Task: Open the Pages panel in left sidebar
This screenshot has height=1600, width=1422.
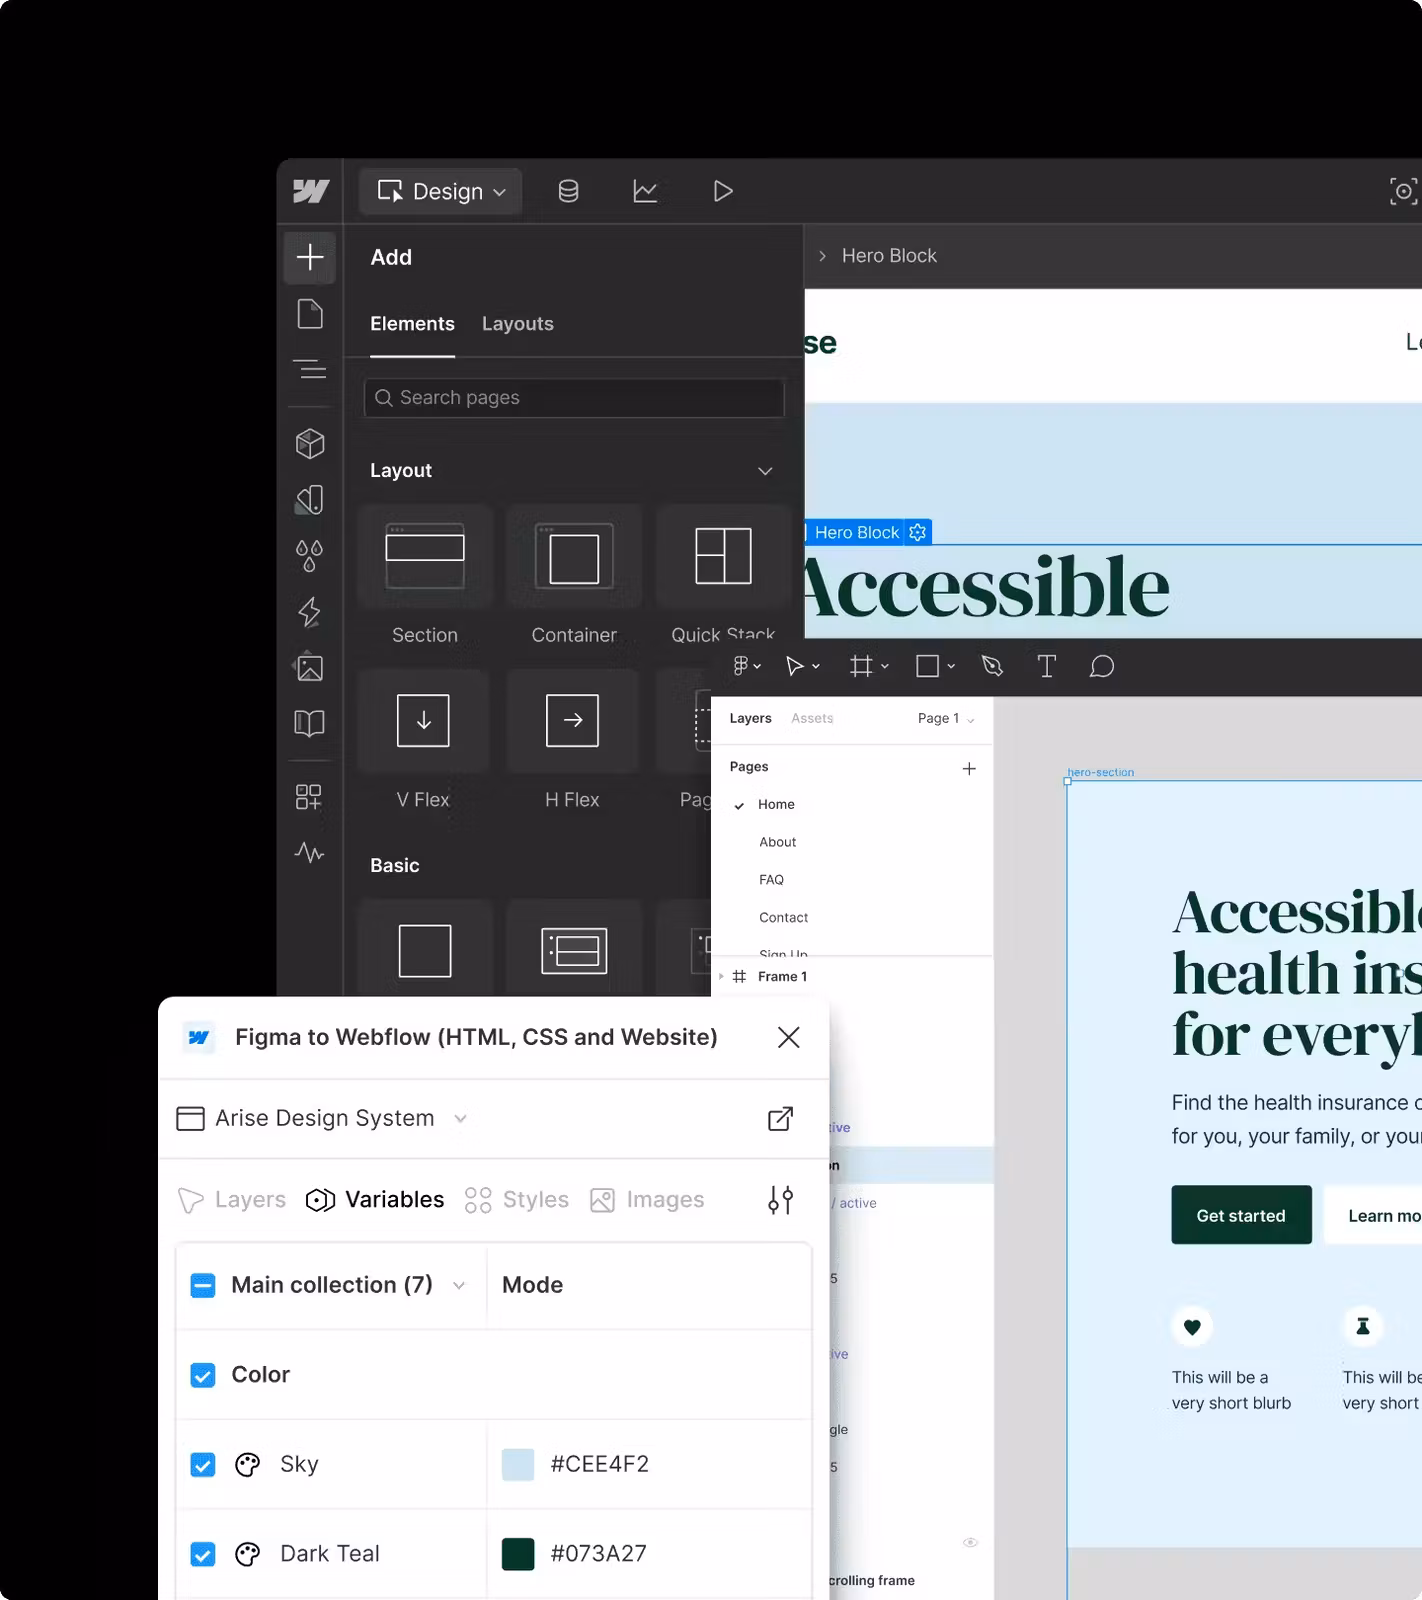Action: [x=310, y=314]
